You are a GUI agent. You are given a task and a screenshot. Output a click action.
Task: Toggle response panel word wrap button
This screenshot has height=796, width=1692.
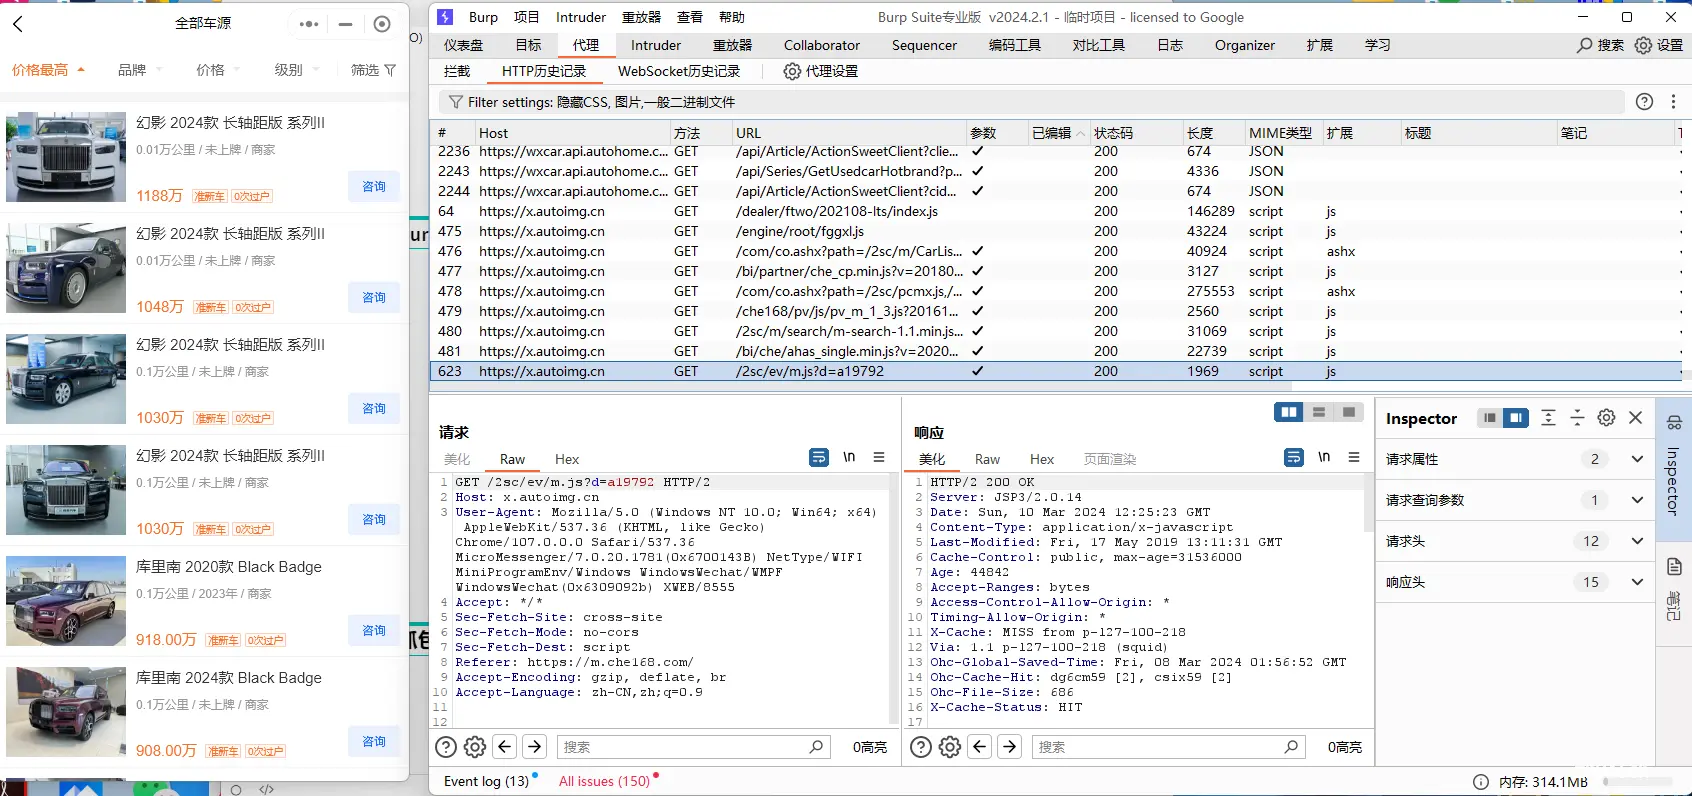1294,457
